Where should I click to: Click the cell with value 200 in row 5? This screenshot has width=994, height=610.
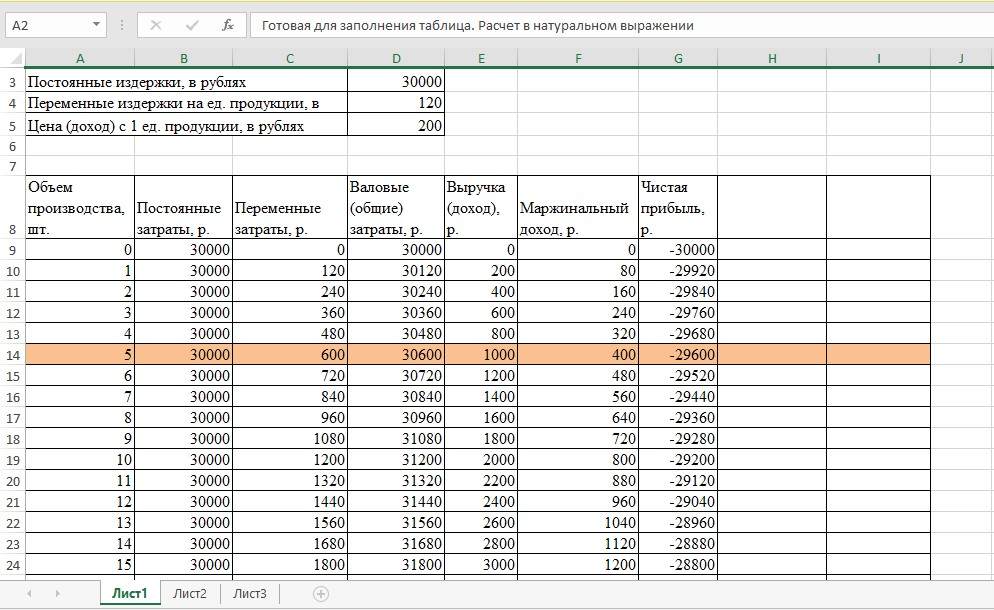pyautogui.click(x=396, y=125)
